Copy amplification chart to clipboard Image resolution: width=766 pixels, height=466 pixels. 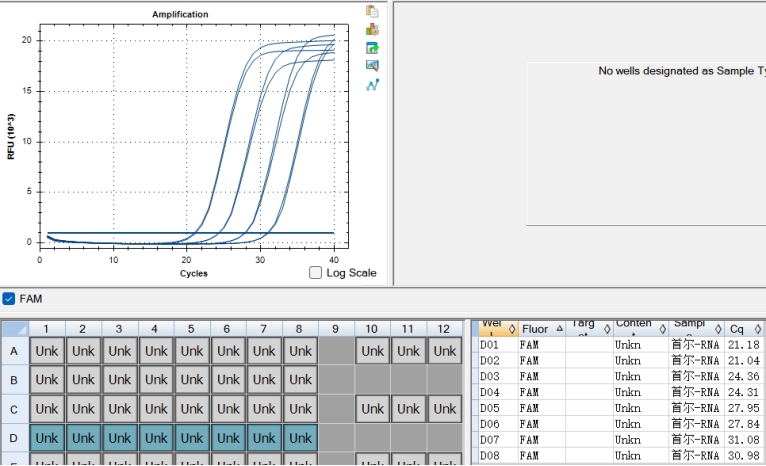coord(372,11)
